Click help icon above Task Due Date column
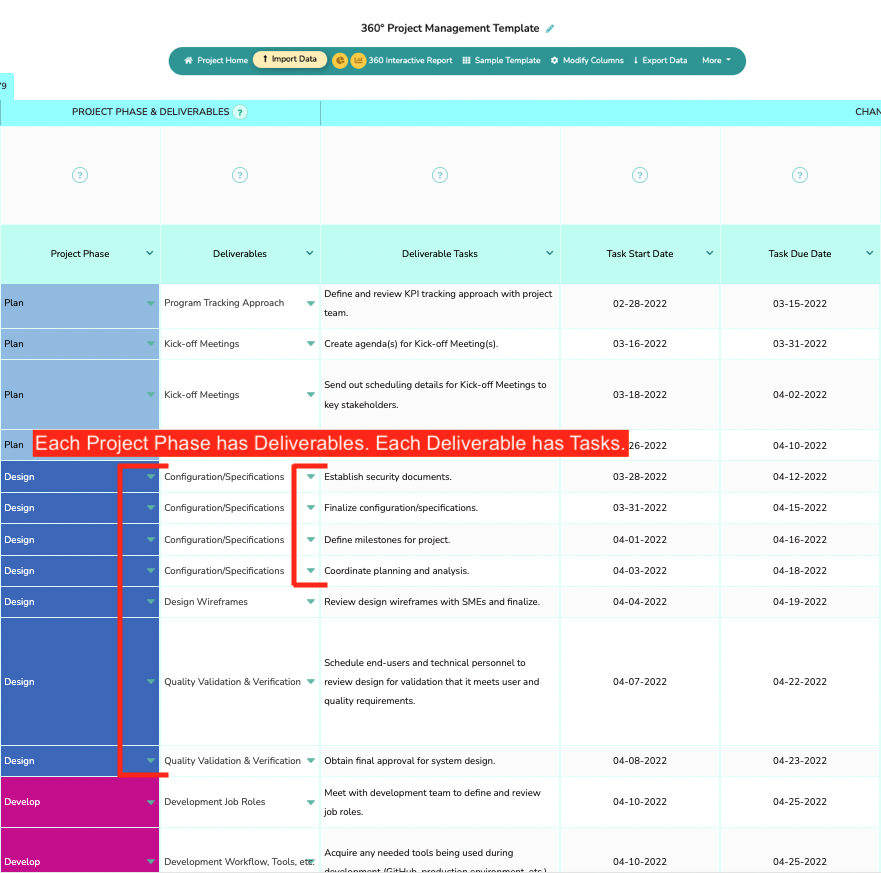 pyautogui.click(x=800, y=175)
